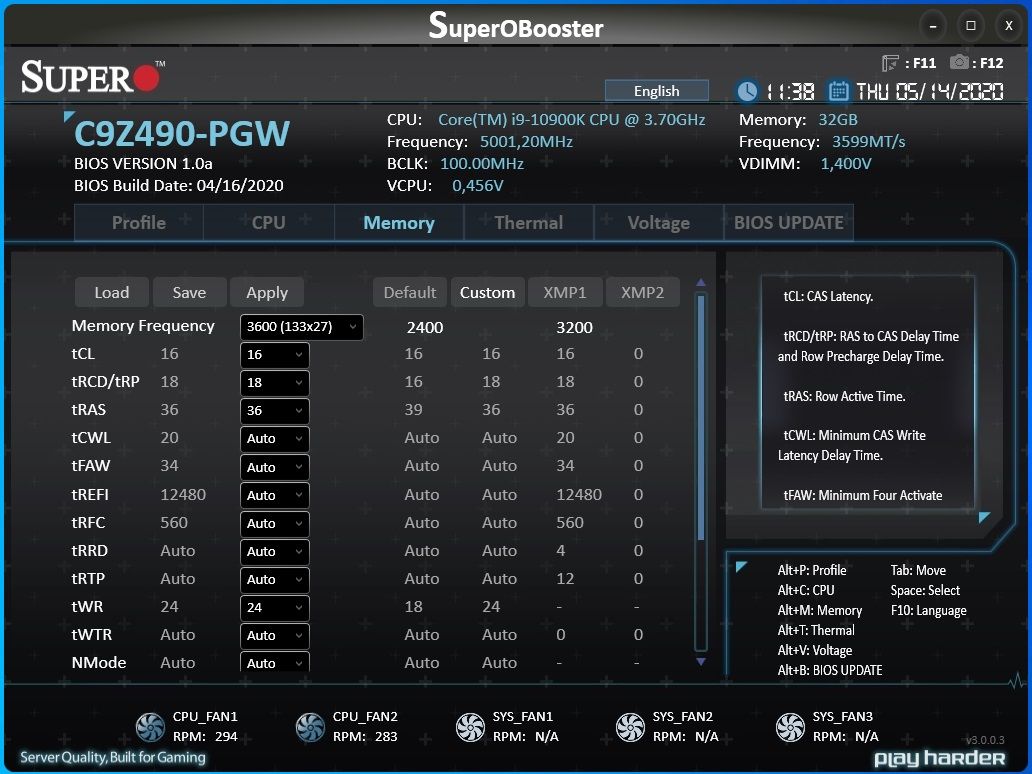Click the Load button

tap(111, 292)
